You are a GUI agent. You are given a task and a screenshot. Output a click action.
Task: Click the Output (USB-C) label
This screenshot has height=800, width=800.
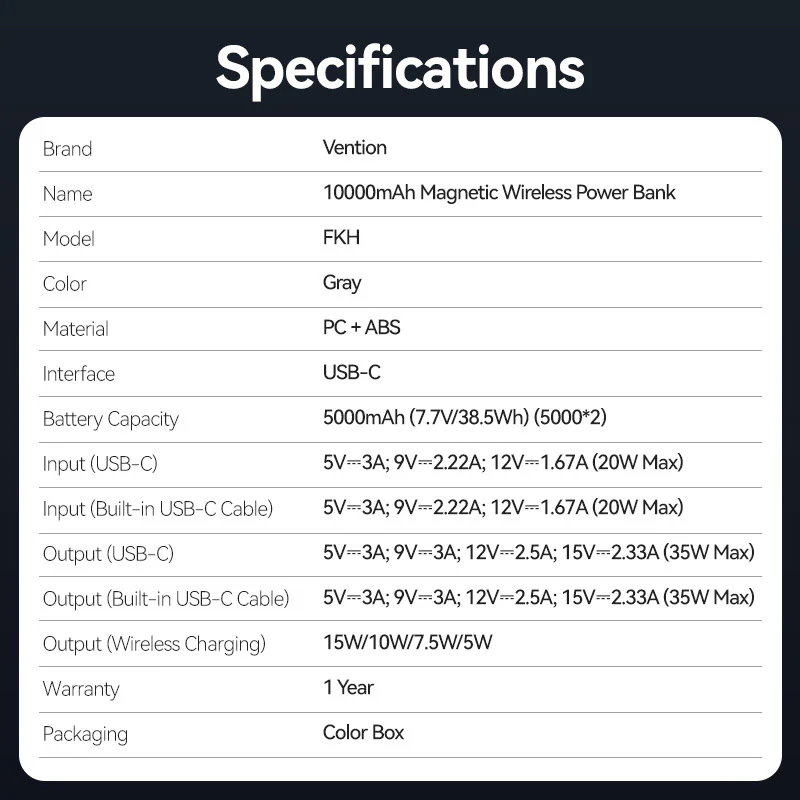106,554
